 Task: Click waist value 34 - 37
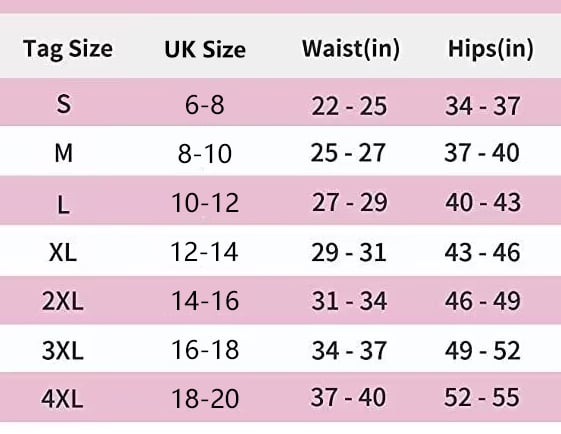coord(349,350)
